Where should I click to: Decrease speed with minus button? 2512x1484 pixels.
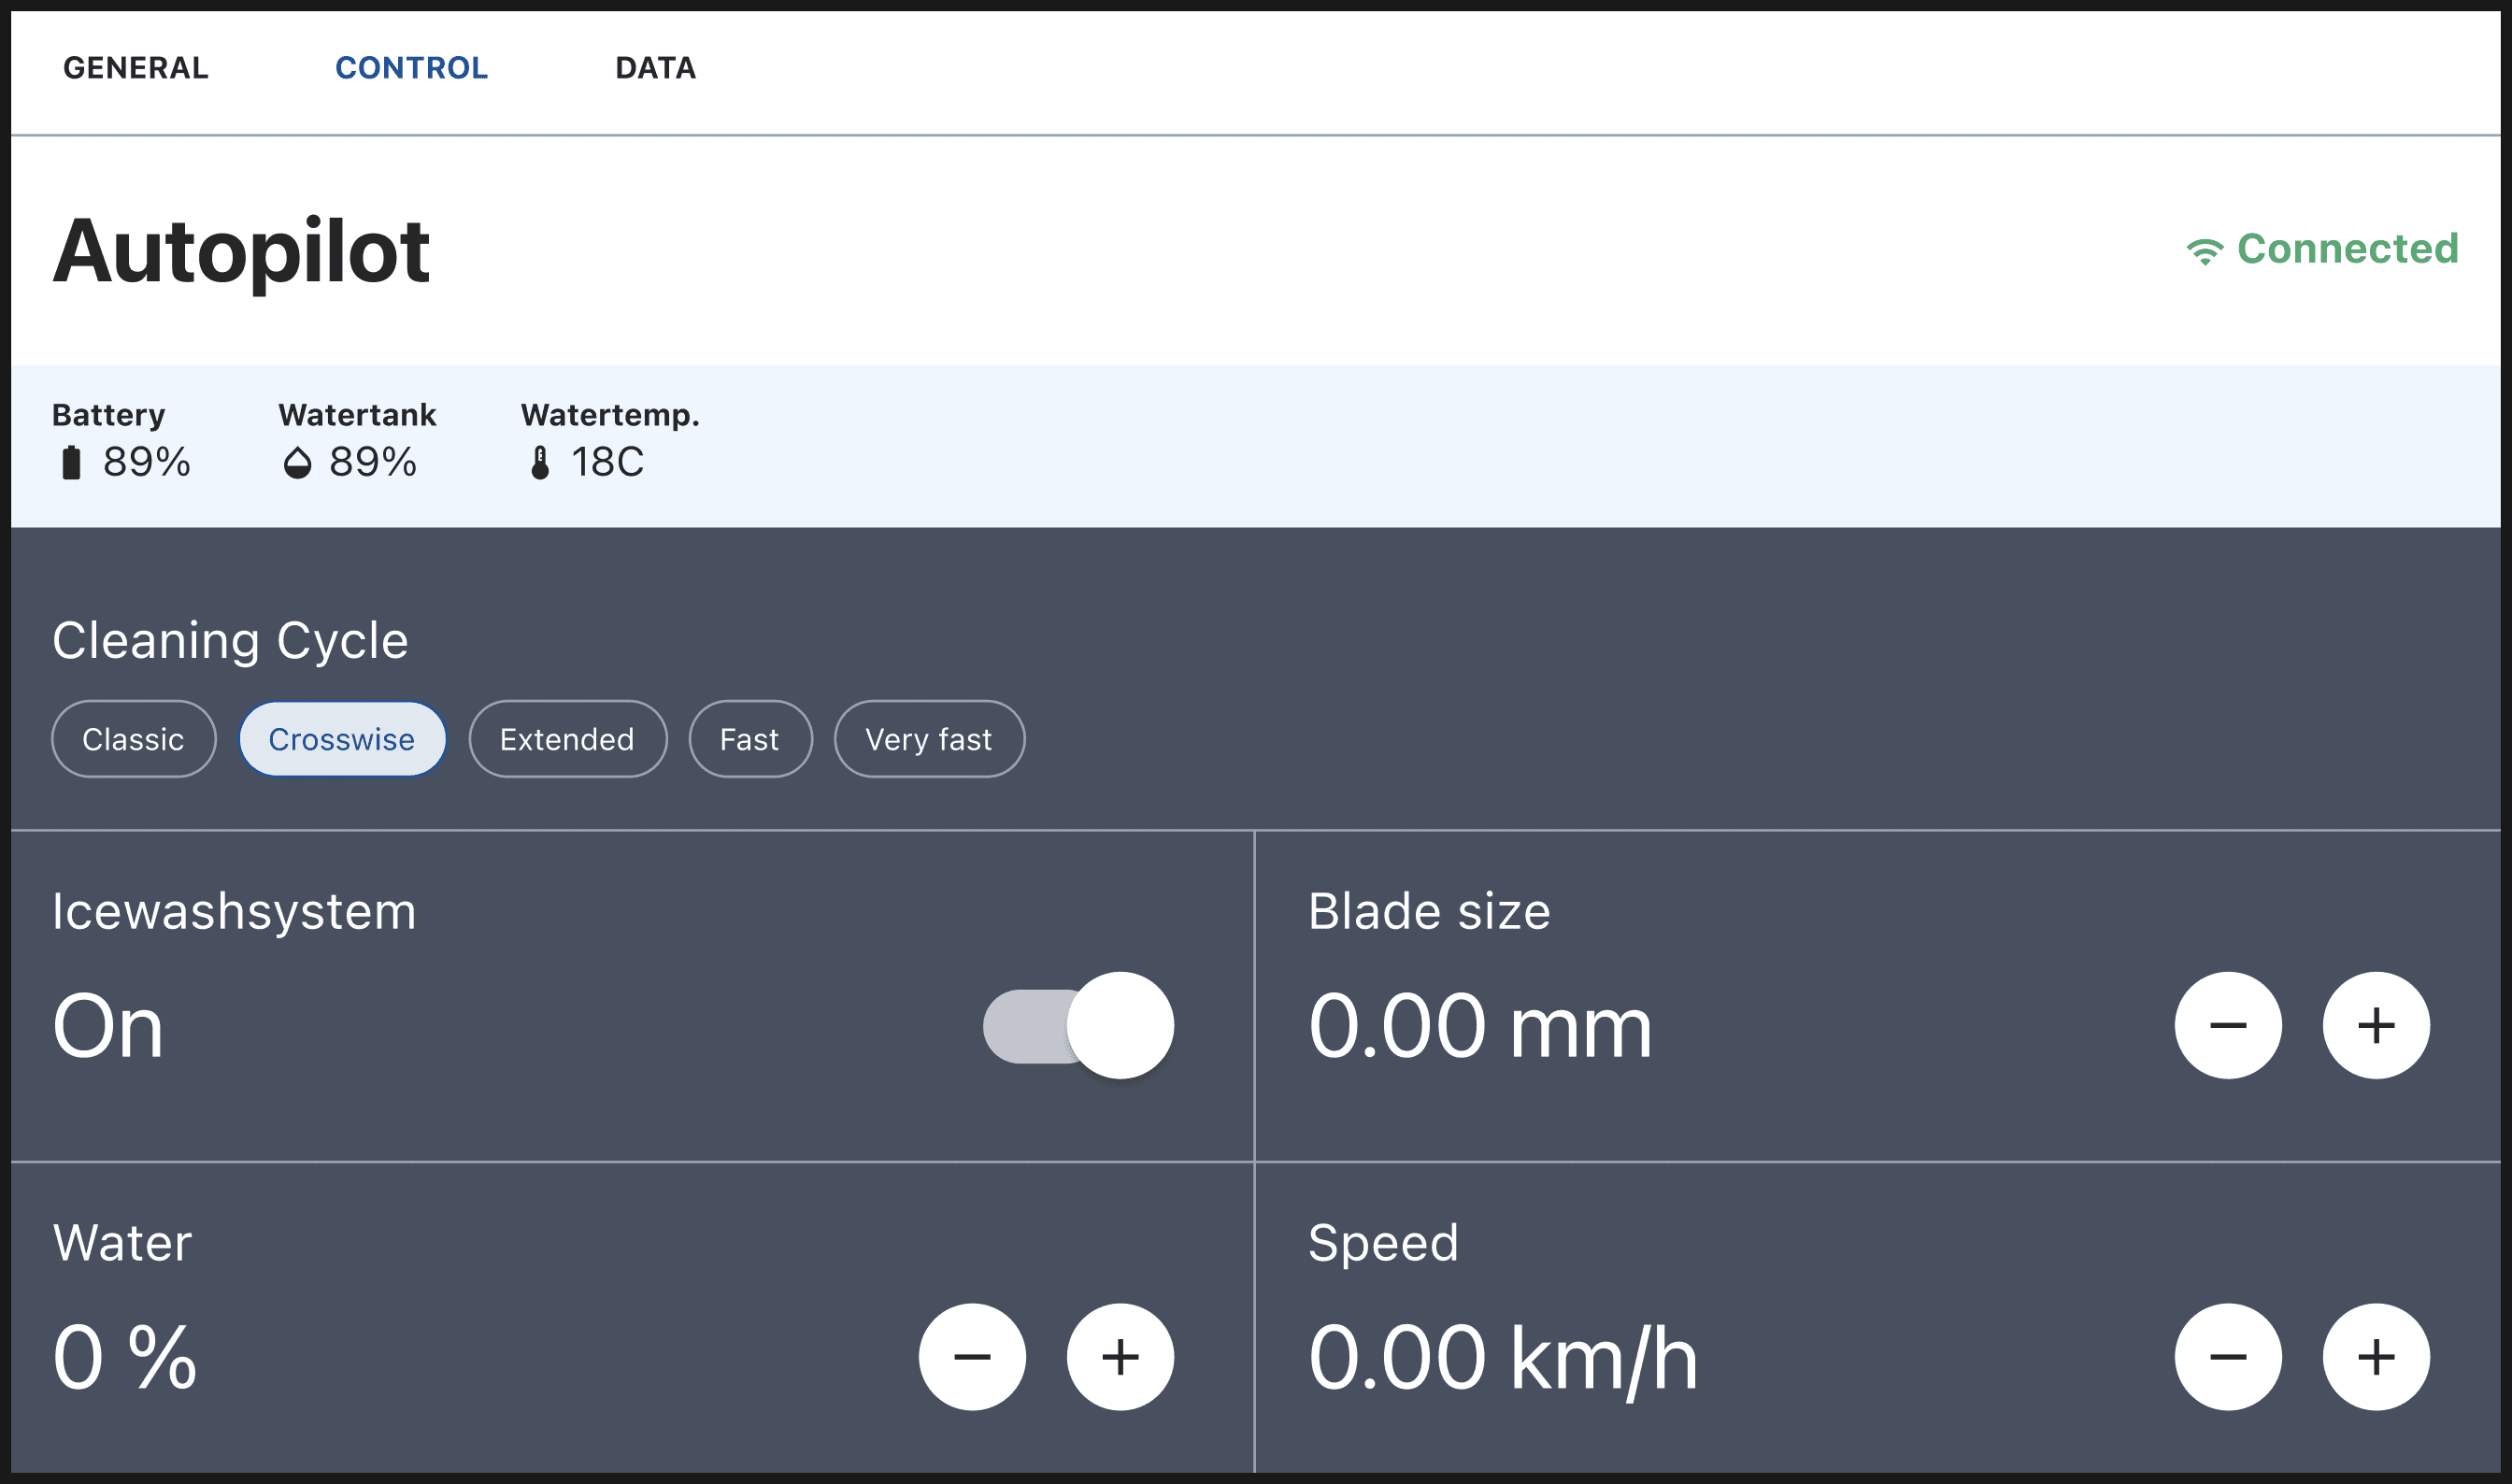tap(2227, 1357)
